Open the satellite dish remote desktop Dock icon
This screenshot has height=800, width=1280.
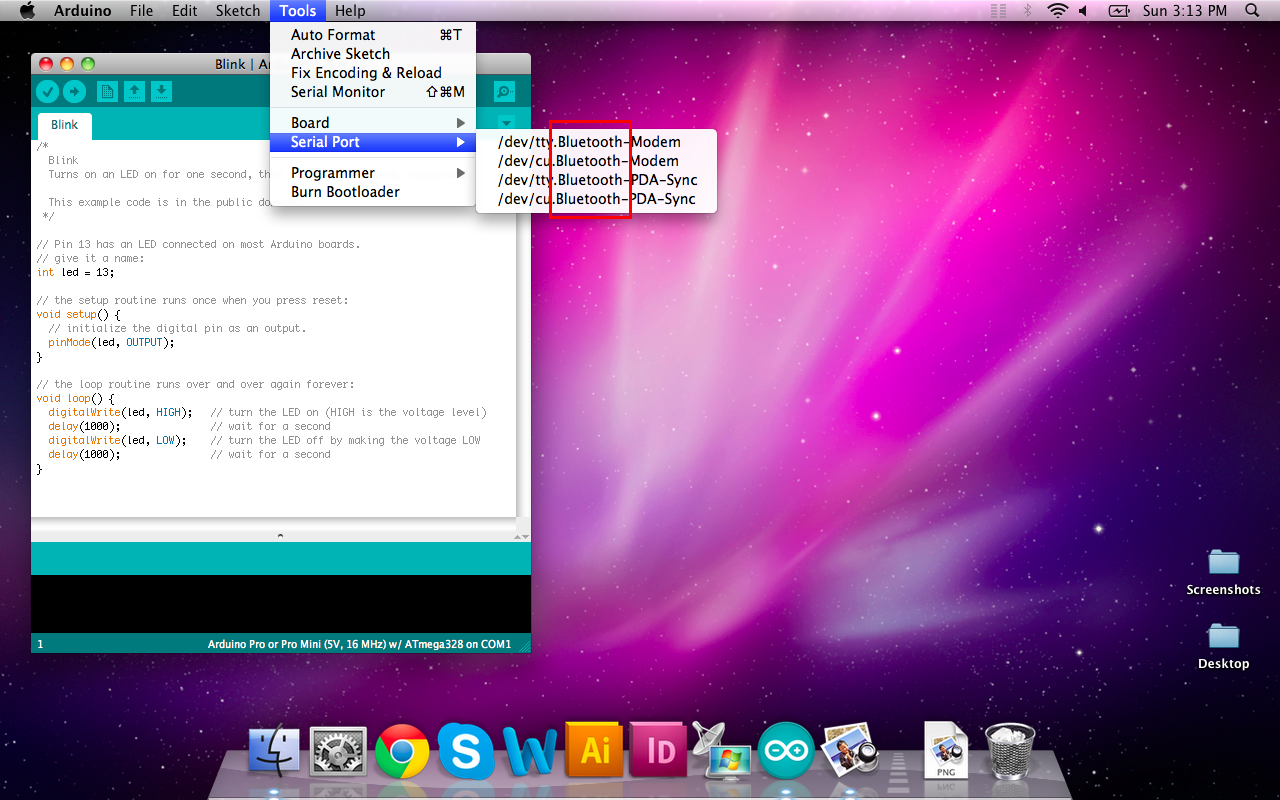pyautogui.click(x=721, y=751)
